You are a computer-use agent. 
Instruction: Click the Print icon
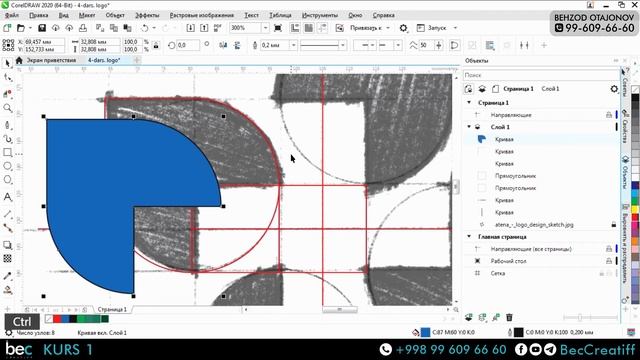pyautogui.click(x=83, y=28)
